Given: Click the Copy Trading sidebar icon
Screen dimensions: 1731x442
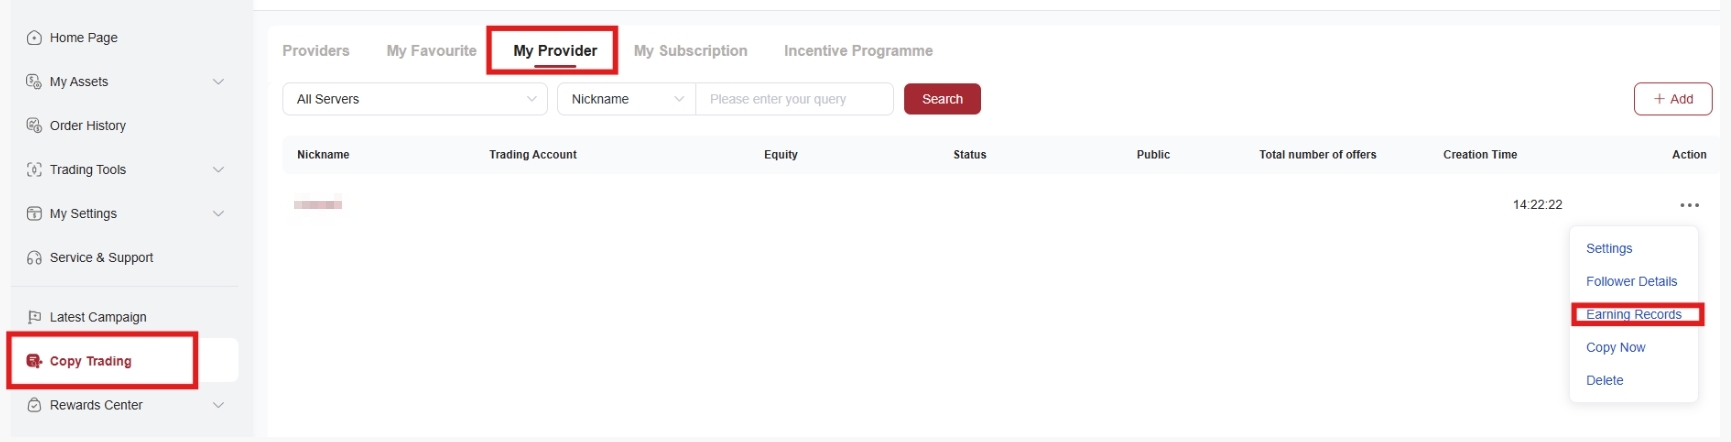Looking at the screenshot, I should pyautogui.click(x=34, y=361).
